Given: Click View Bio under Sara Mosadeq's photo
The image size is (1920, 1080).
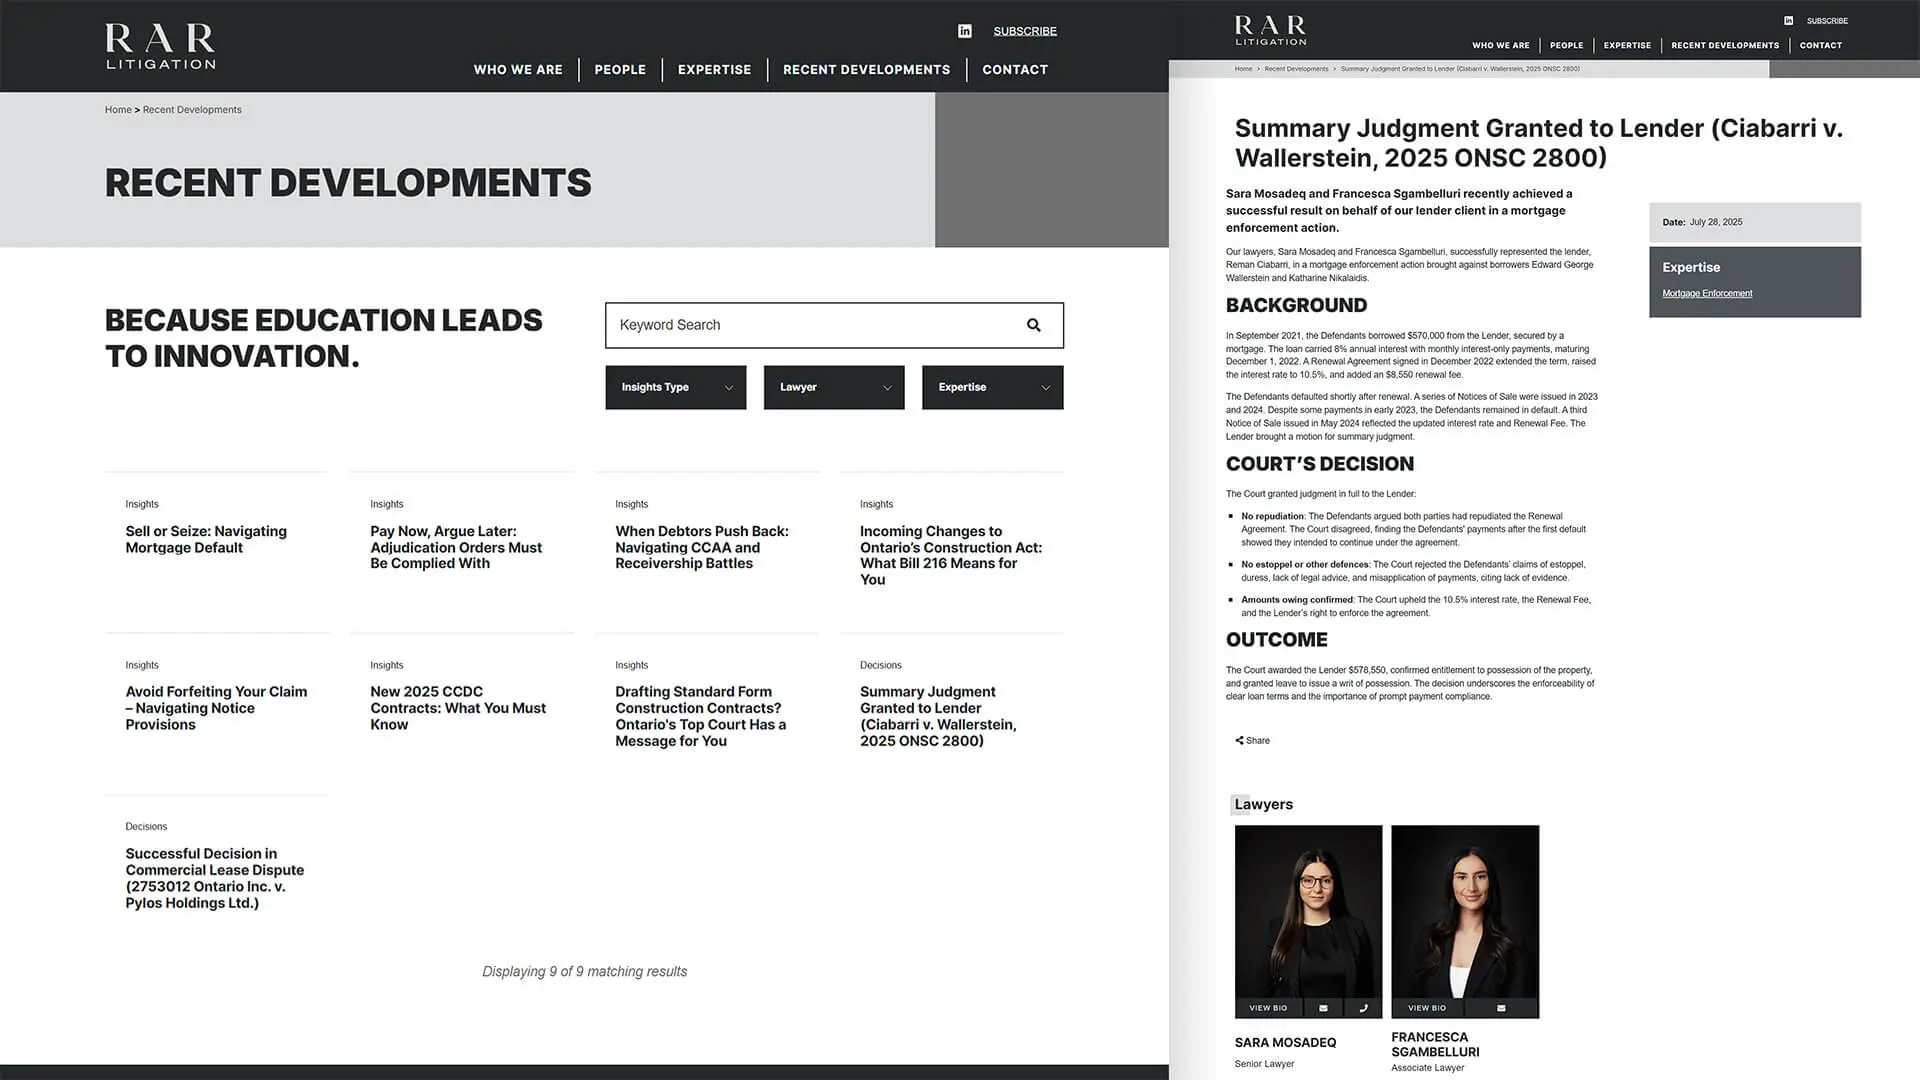Looking at the screenshot, I should pos(1268,1008).
